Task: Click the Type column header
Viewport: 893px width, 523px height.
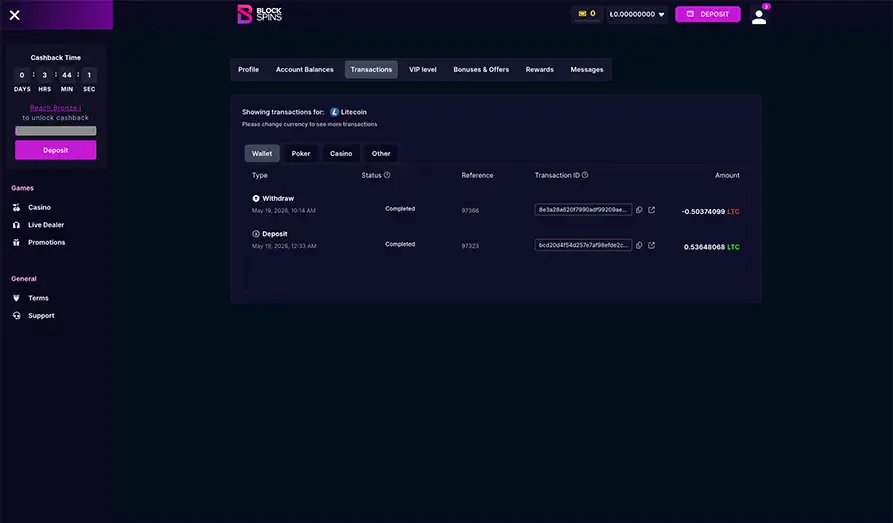Action: click(260, 175)
